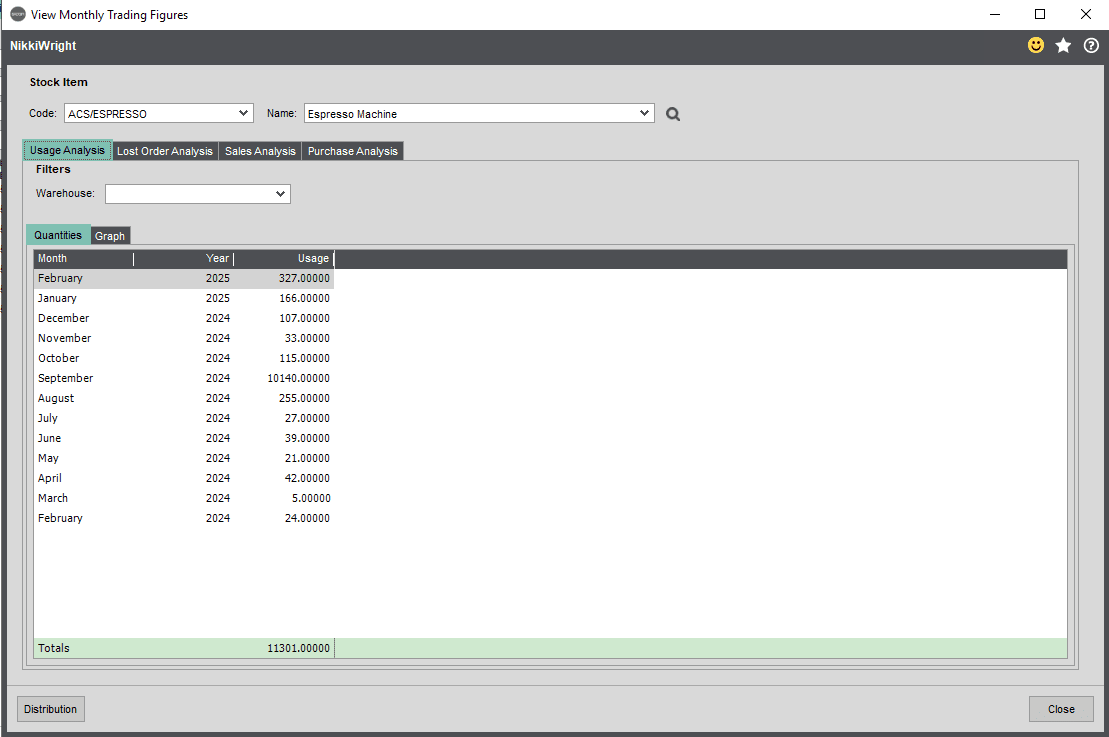Select the October 2024 row
This screenshot has width=1109, height=737.
point(184,359)
